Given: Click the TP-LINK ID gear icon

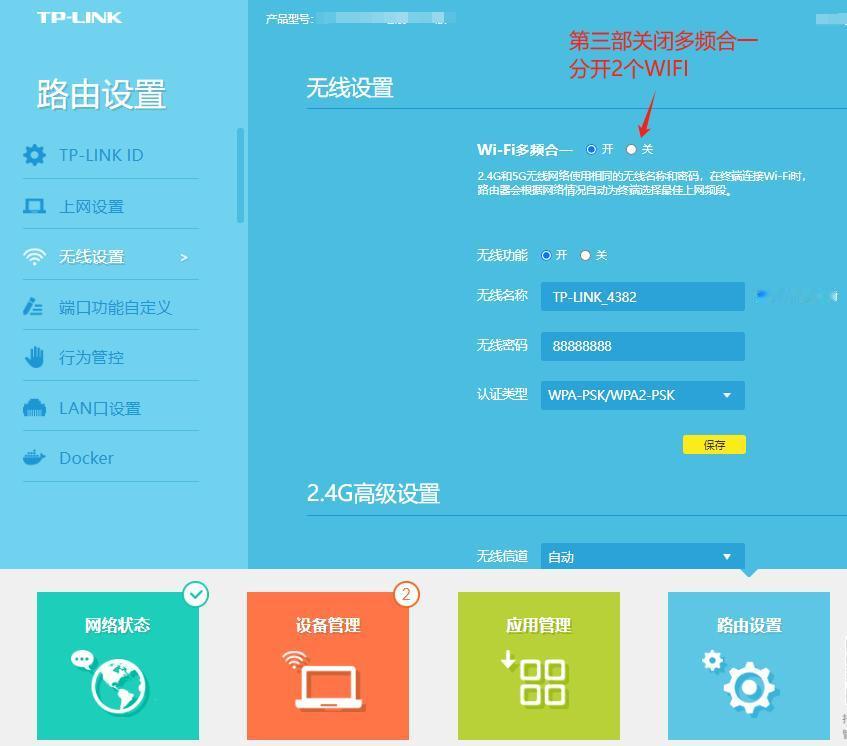Looking at the screenshot, I should (35, 155).
